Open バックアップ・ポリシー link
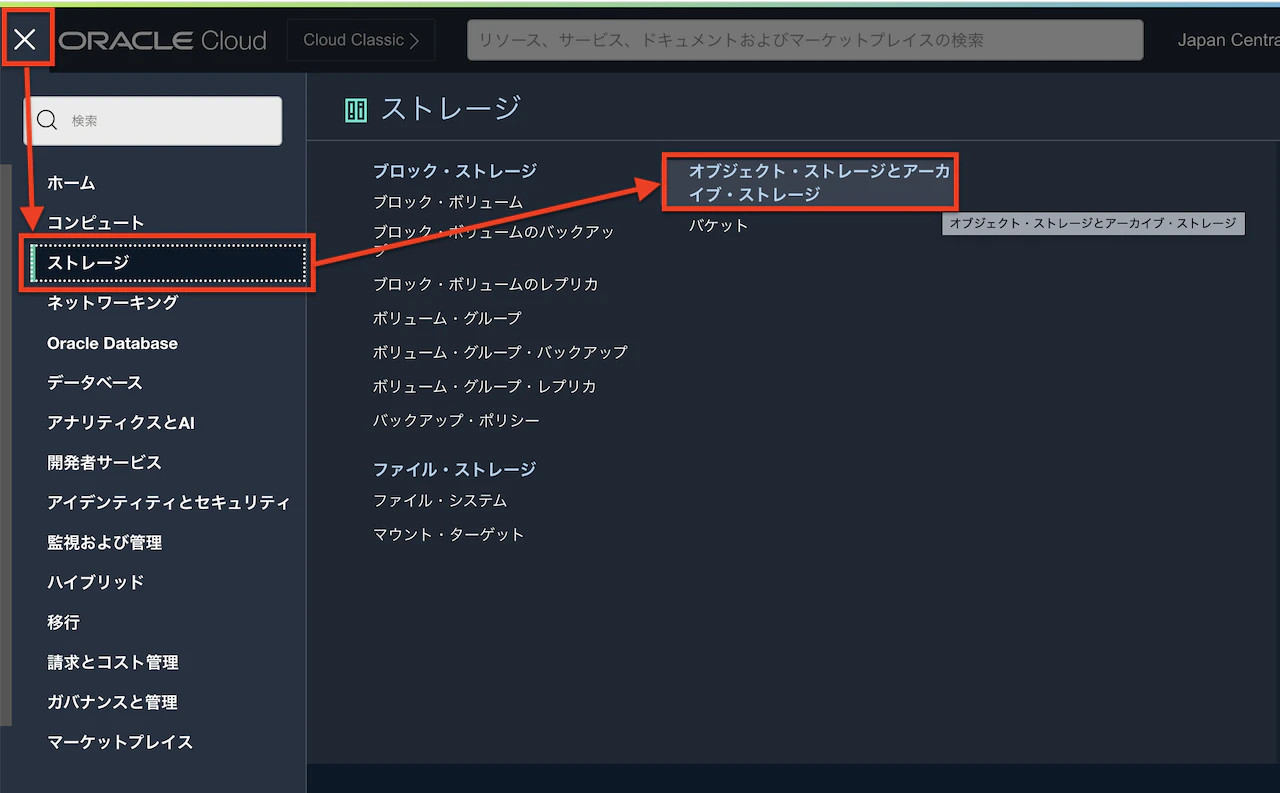1280x793 pixels. click(x=456, y=421)
